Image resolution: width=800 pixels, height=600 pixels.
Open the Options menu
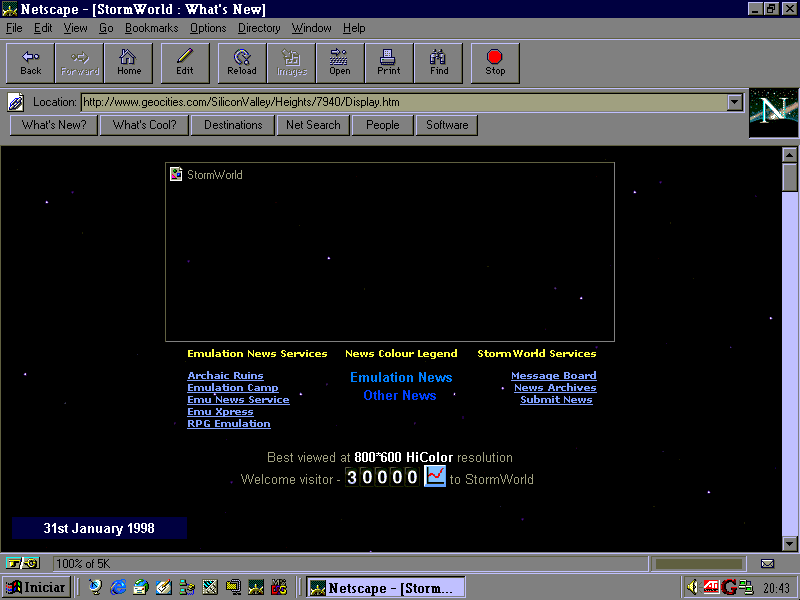tap(208, 28)
